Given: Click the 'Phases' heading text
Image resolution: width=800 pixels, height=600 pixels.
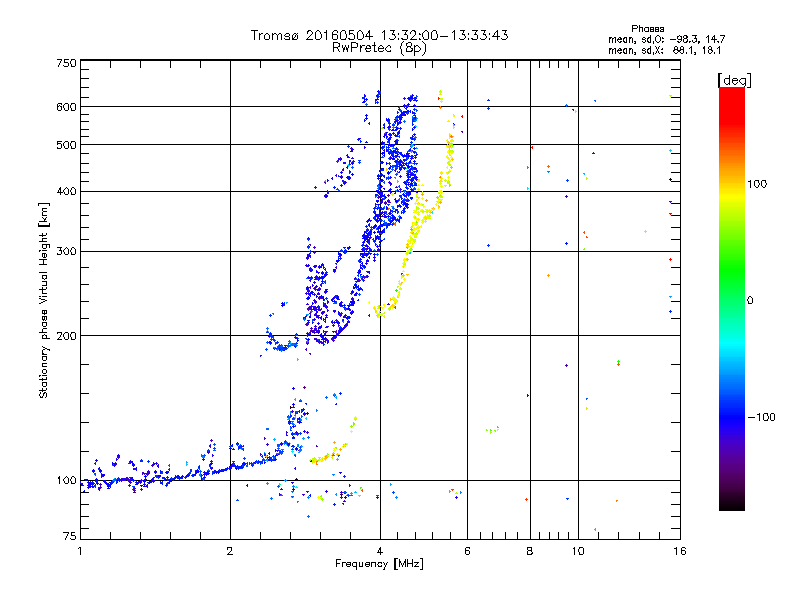Looking at the screenshot, I should [x=647, y=29].
